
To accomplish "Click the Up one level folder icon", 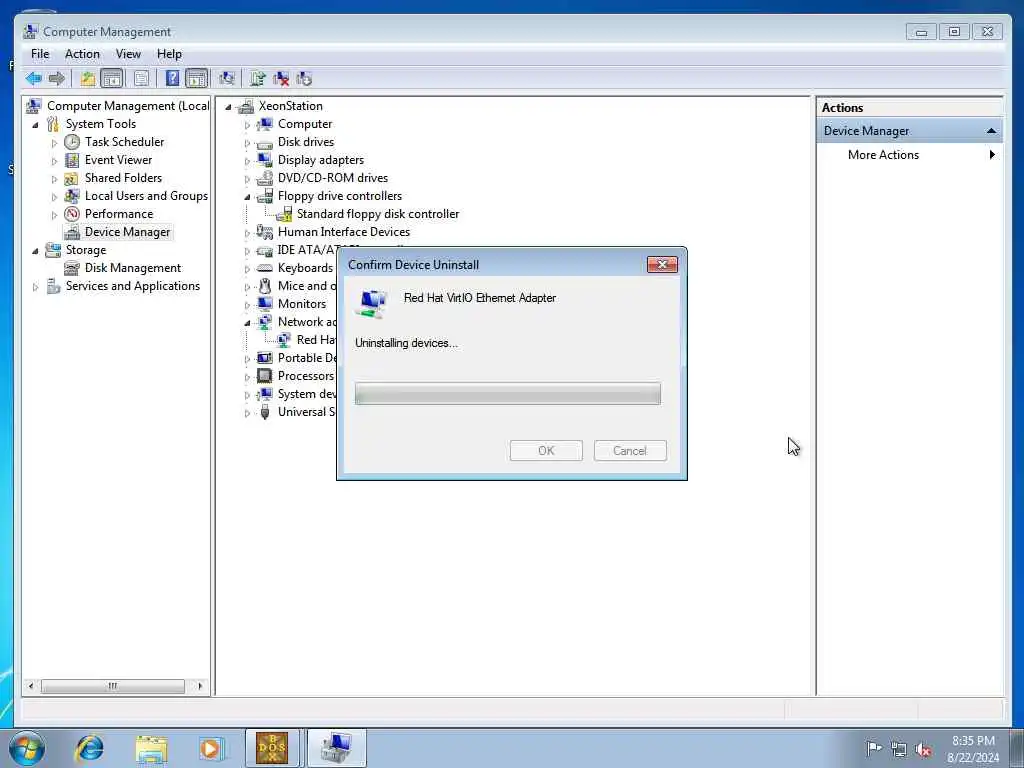I will 88,79.
